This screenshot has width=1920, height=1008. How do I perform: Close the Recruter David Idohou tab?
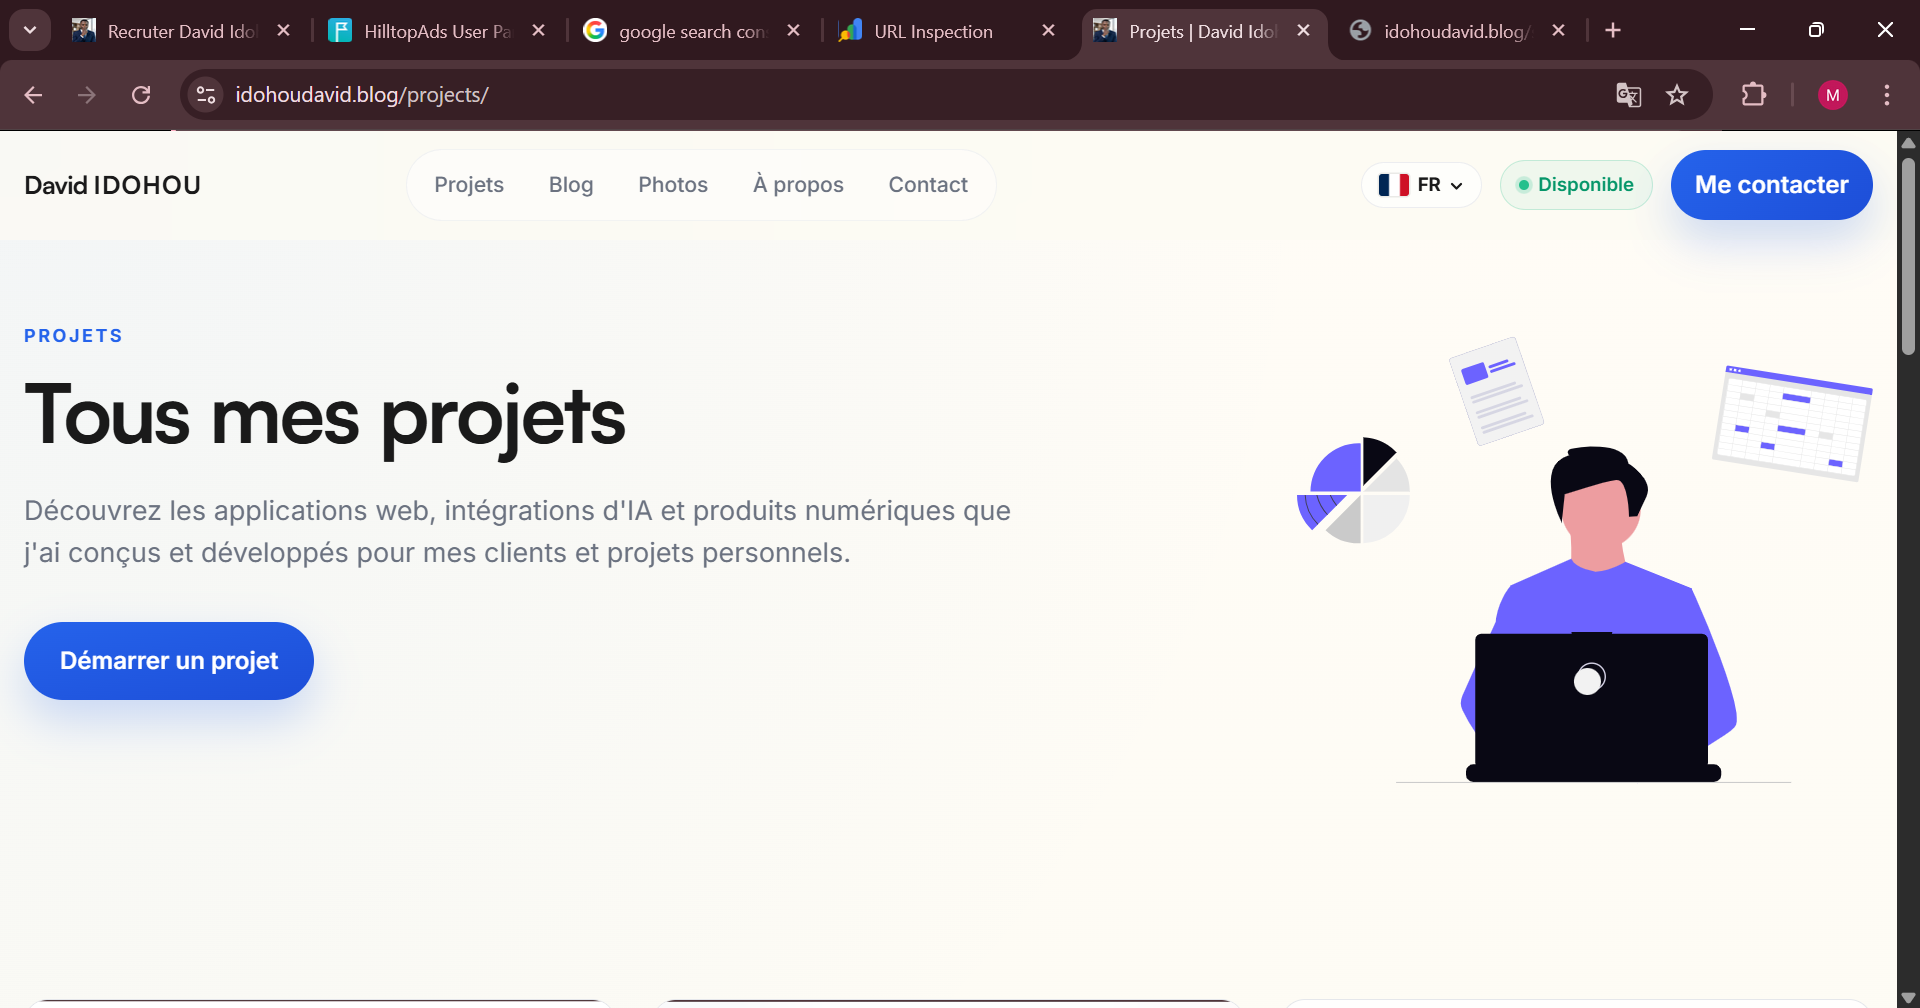pyautogui.click(x=284, y=30)
